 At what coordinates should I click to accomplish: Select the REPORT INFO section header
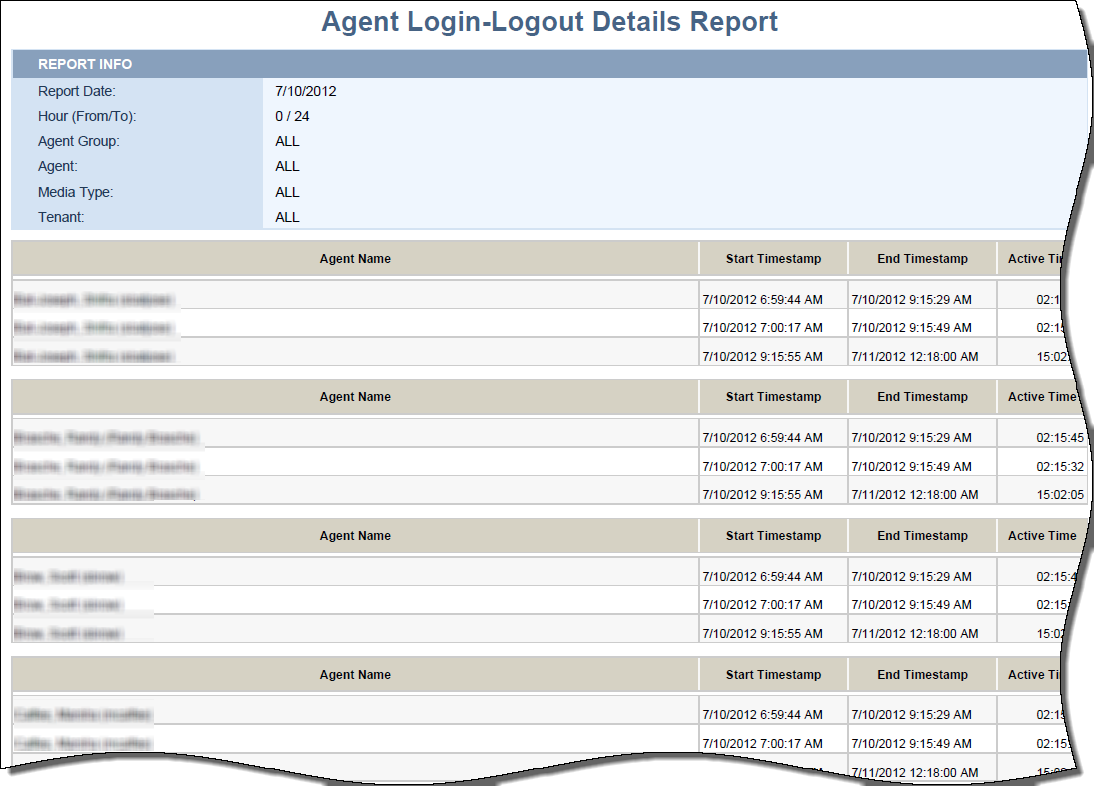click(x=85, y=64)
